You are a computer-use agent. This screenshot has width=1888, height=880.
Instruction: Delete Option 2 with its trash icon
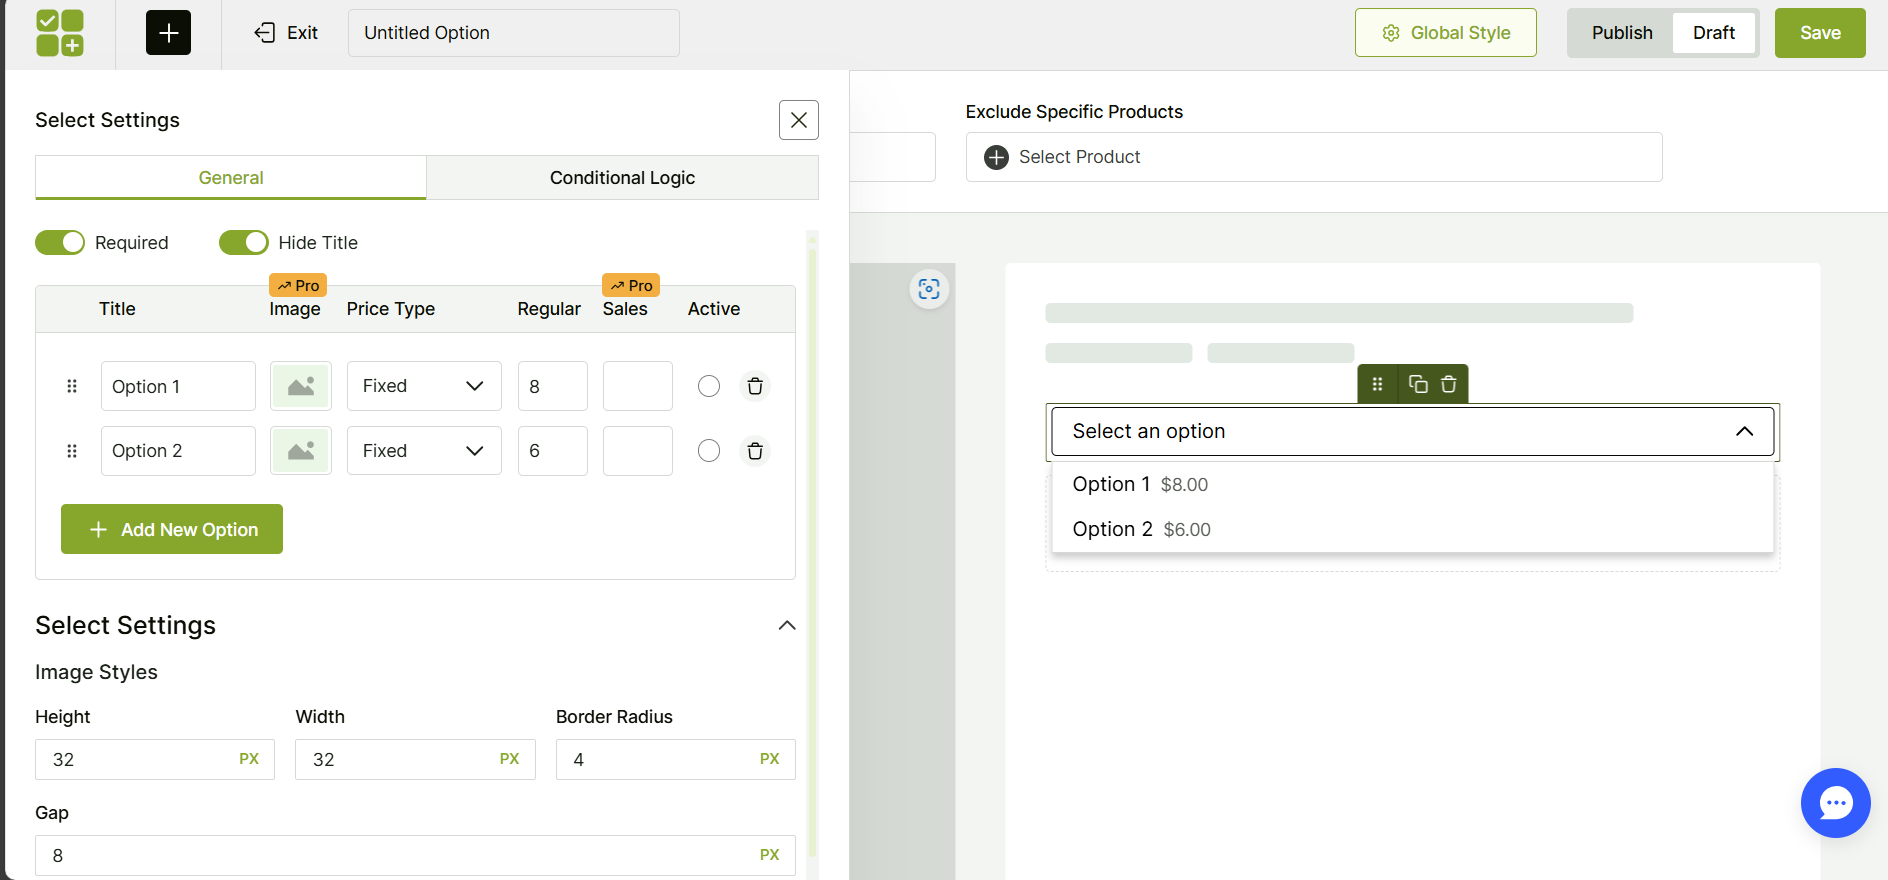coord(755,451)
